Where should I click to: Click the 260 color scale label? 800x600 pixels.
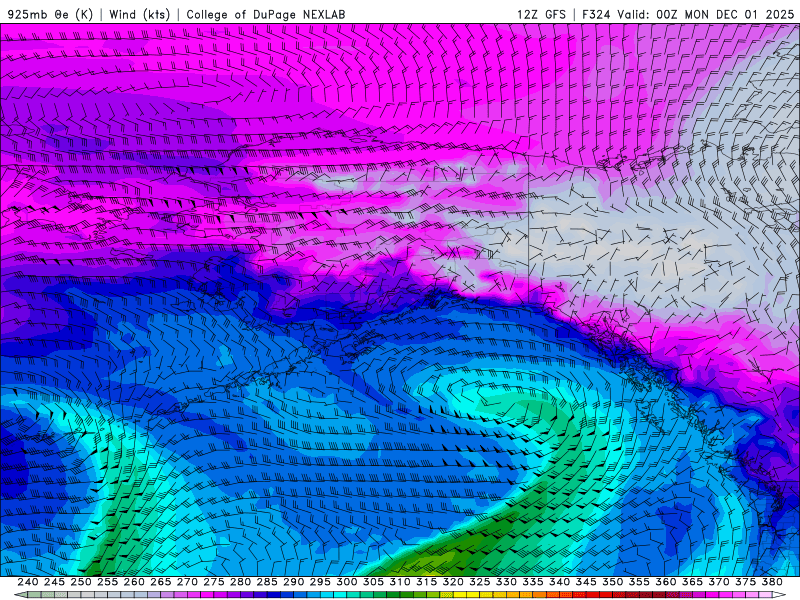134,582
